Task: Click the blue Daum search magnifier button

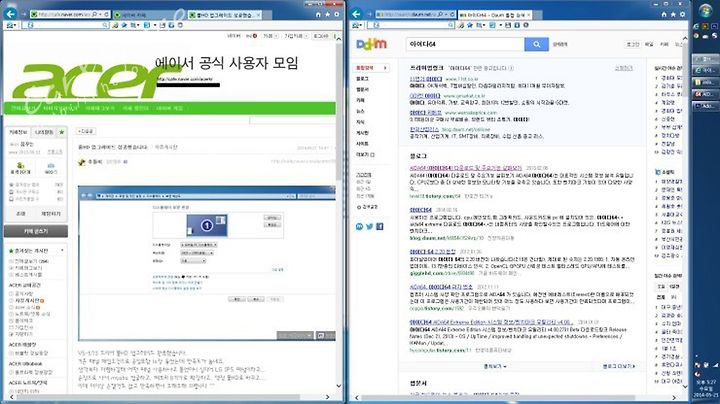Action: click(x=536, y=44)
